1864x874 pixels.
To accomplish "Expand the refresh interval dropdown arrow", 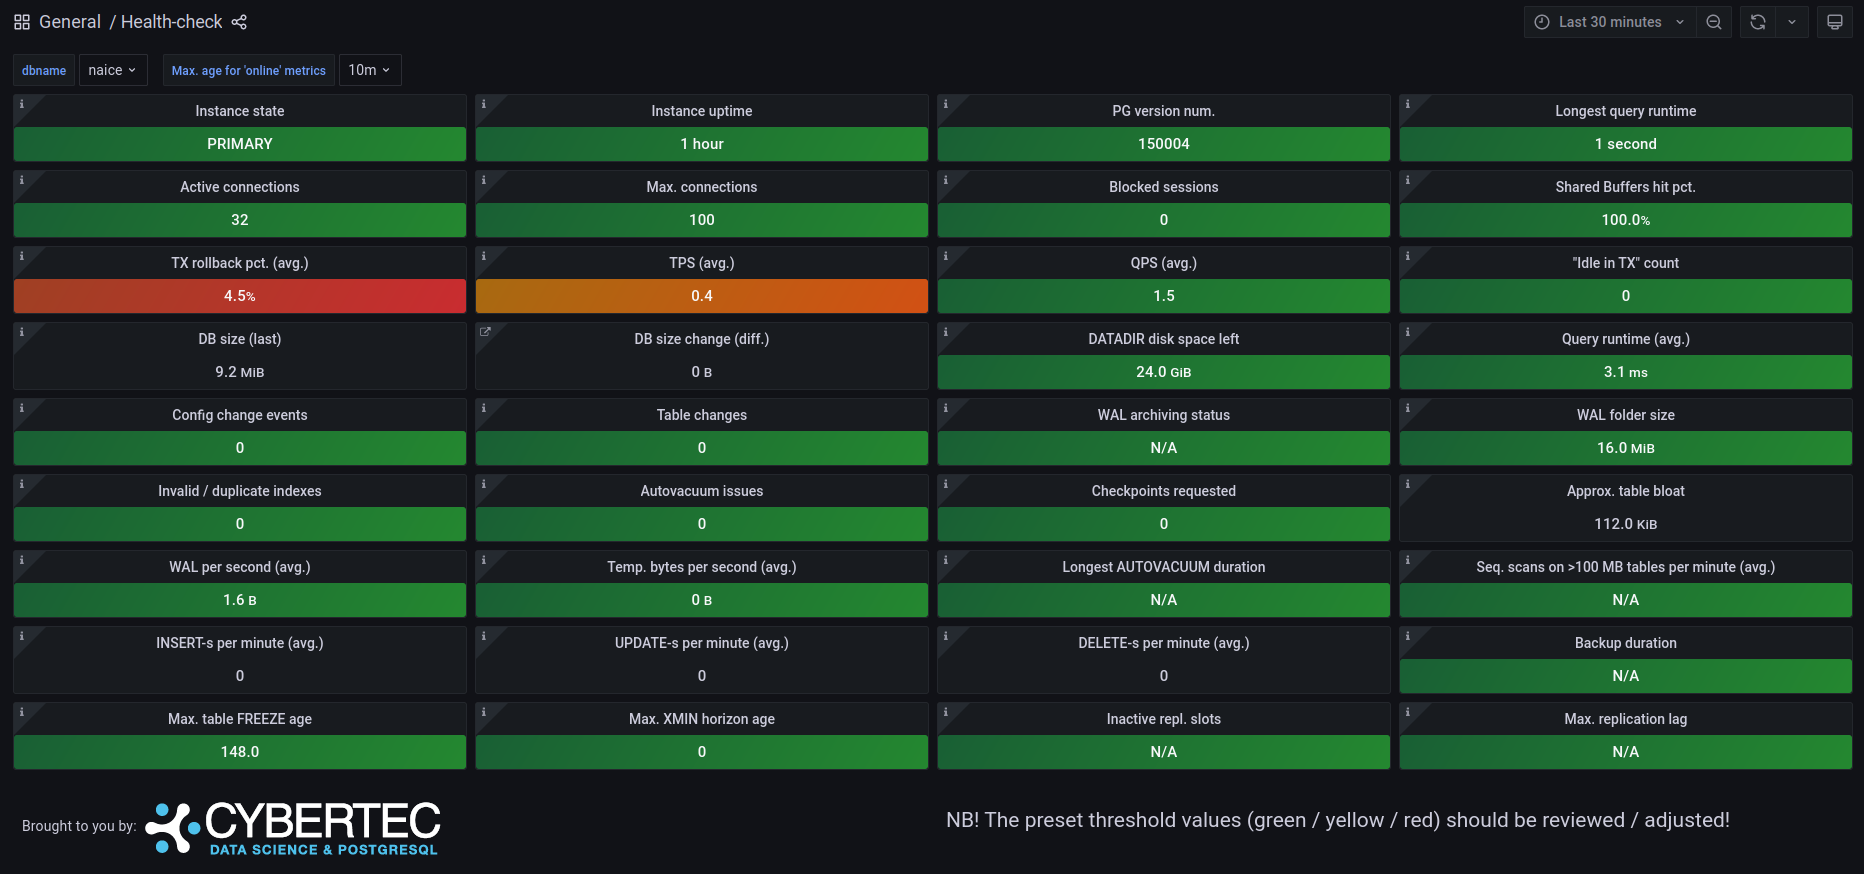I will click(x=1792, y=22).
